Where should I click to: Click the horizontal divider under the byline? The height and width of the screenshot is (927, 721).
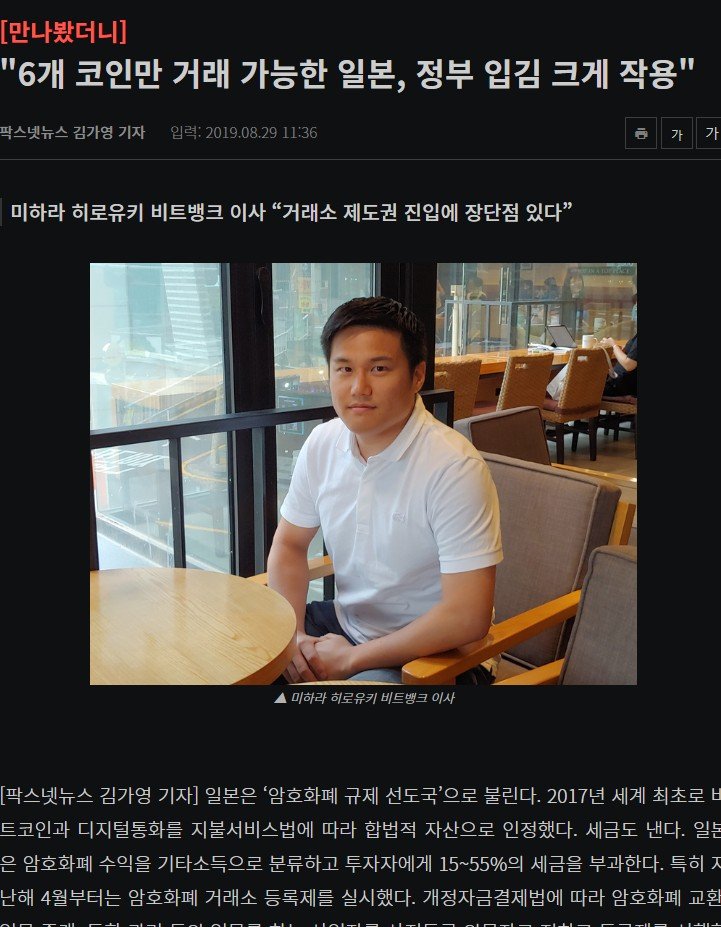click(360, 159)
